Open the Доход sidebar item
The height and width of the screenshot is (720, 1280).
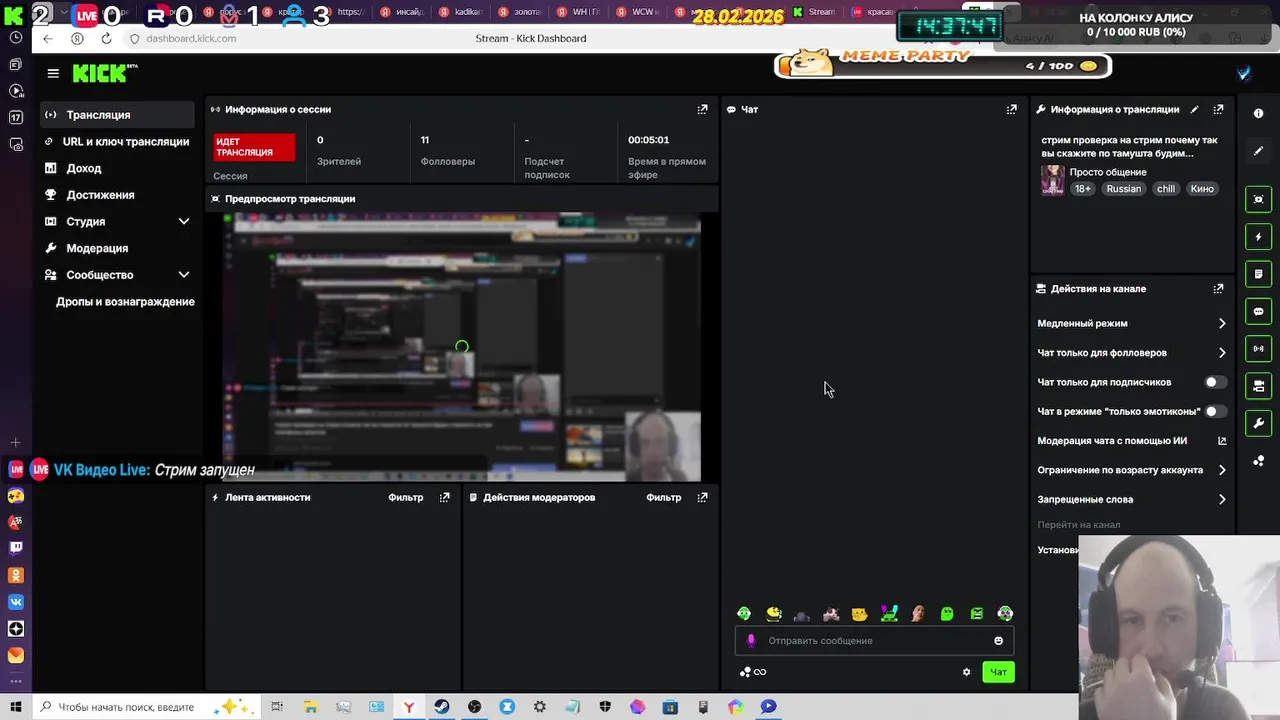pyautogui.click(x=118, y=168)
